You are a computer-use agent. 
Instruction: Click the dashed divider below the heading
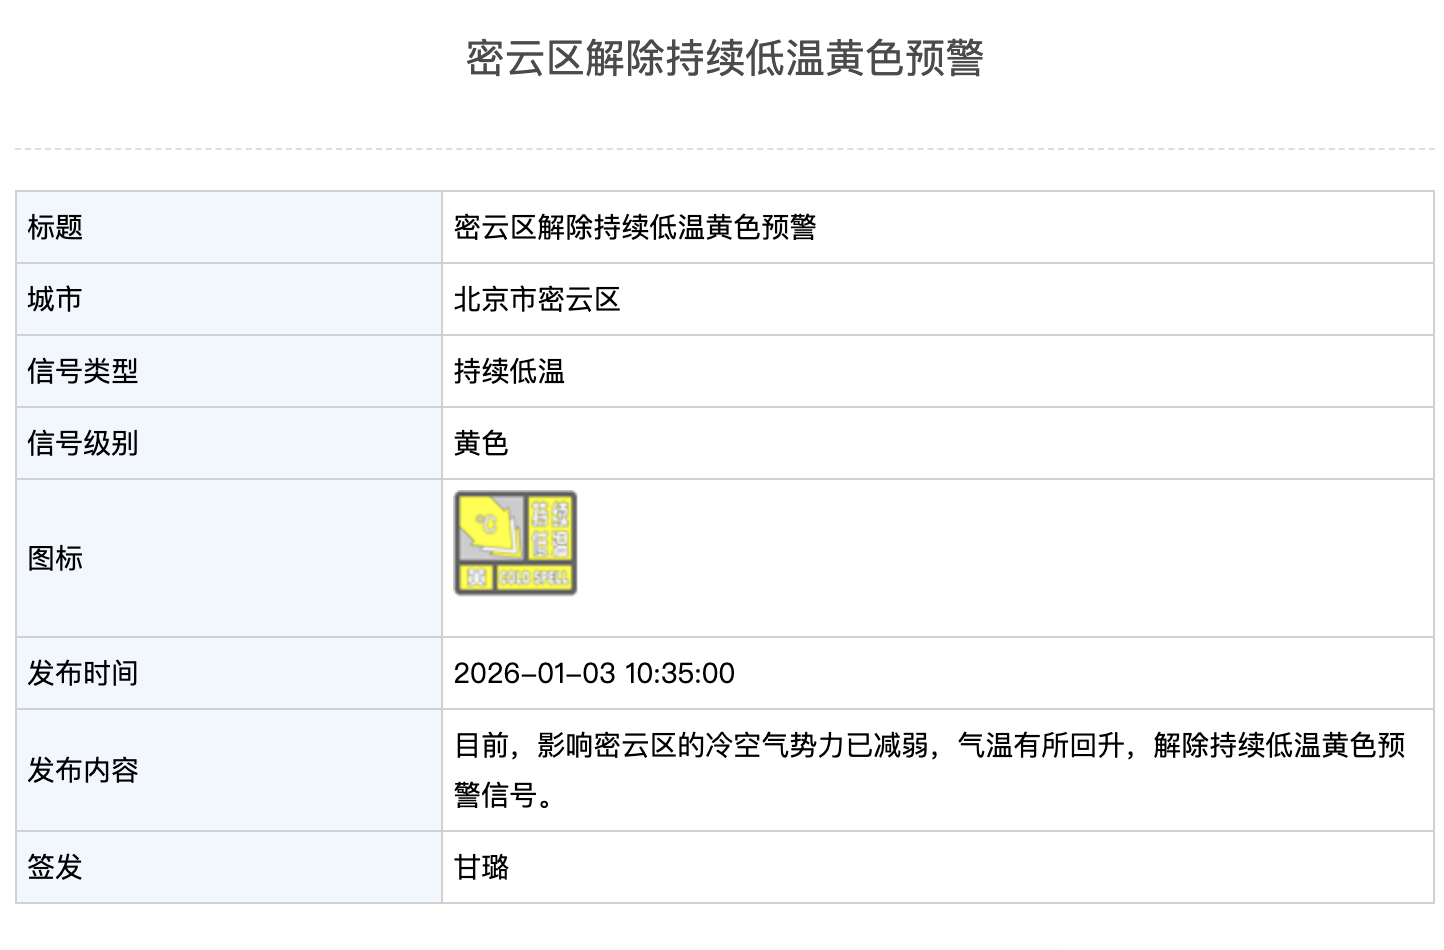pos(724,149)
